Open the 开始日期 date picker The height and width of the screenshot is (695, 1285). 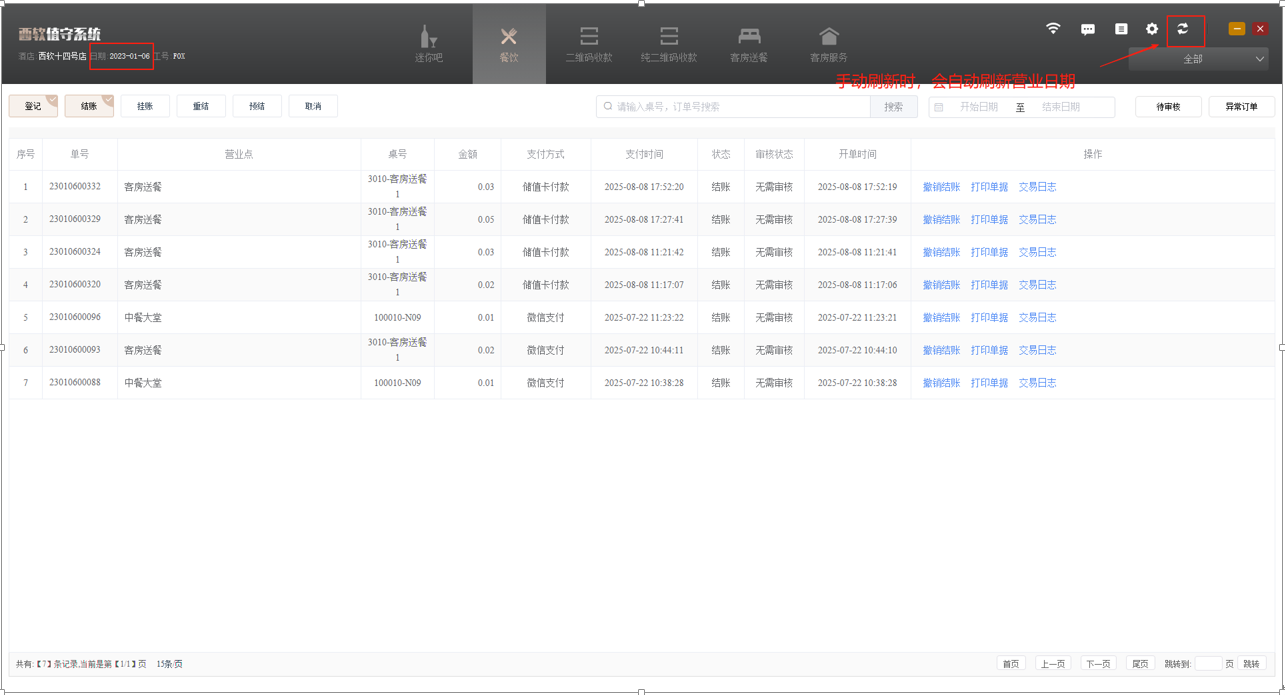[977, 107]
